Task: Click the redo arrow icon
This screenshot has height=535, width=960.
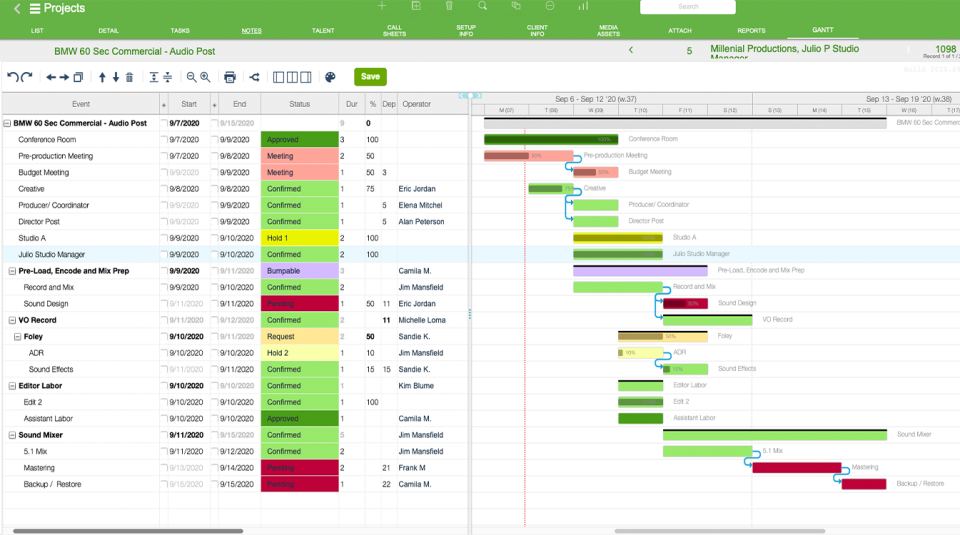Action: [27, 77]
